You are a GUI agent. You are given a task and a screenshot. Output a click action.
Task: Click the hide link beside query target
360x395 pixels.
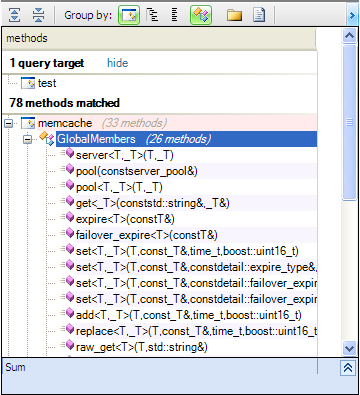click(x=117, y=63)
